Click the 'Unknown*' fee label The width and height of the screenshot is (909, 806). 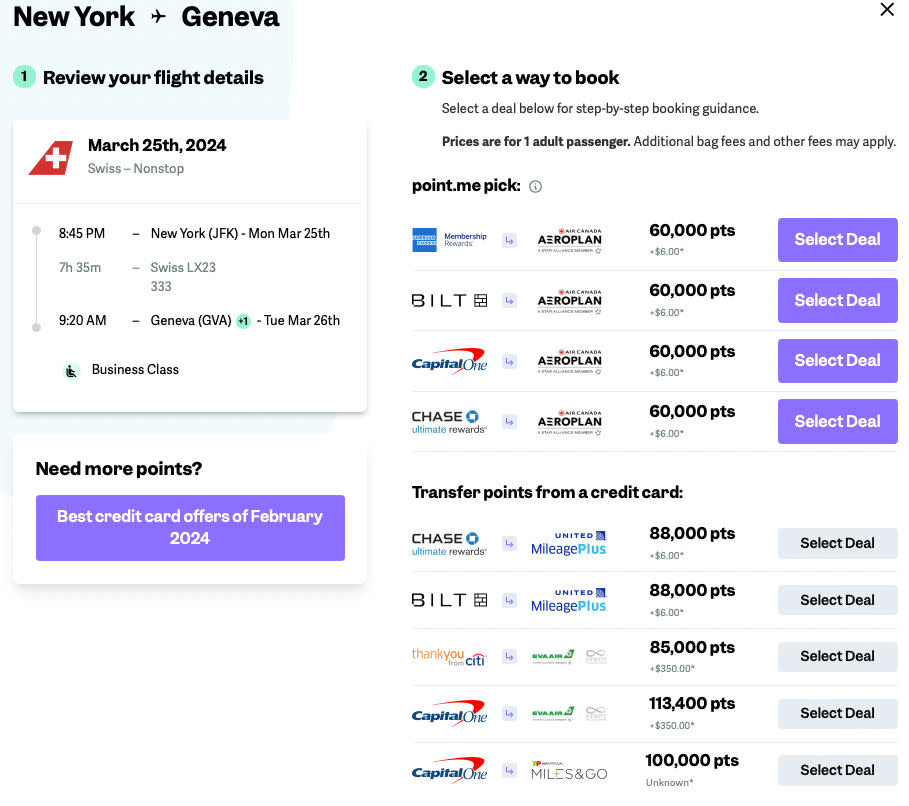pos(670,783)
